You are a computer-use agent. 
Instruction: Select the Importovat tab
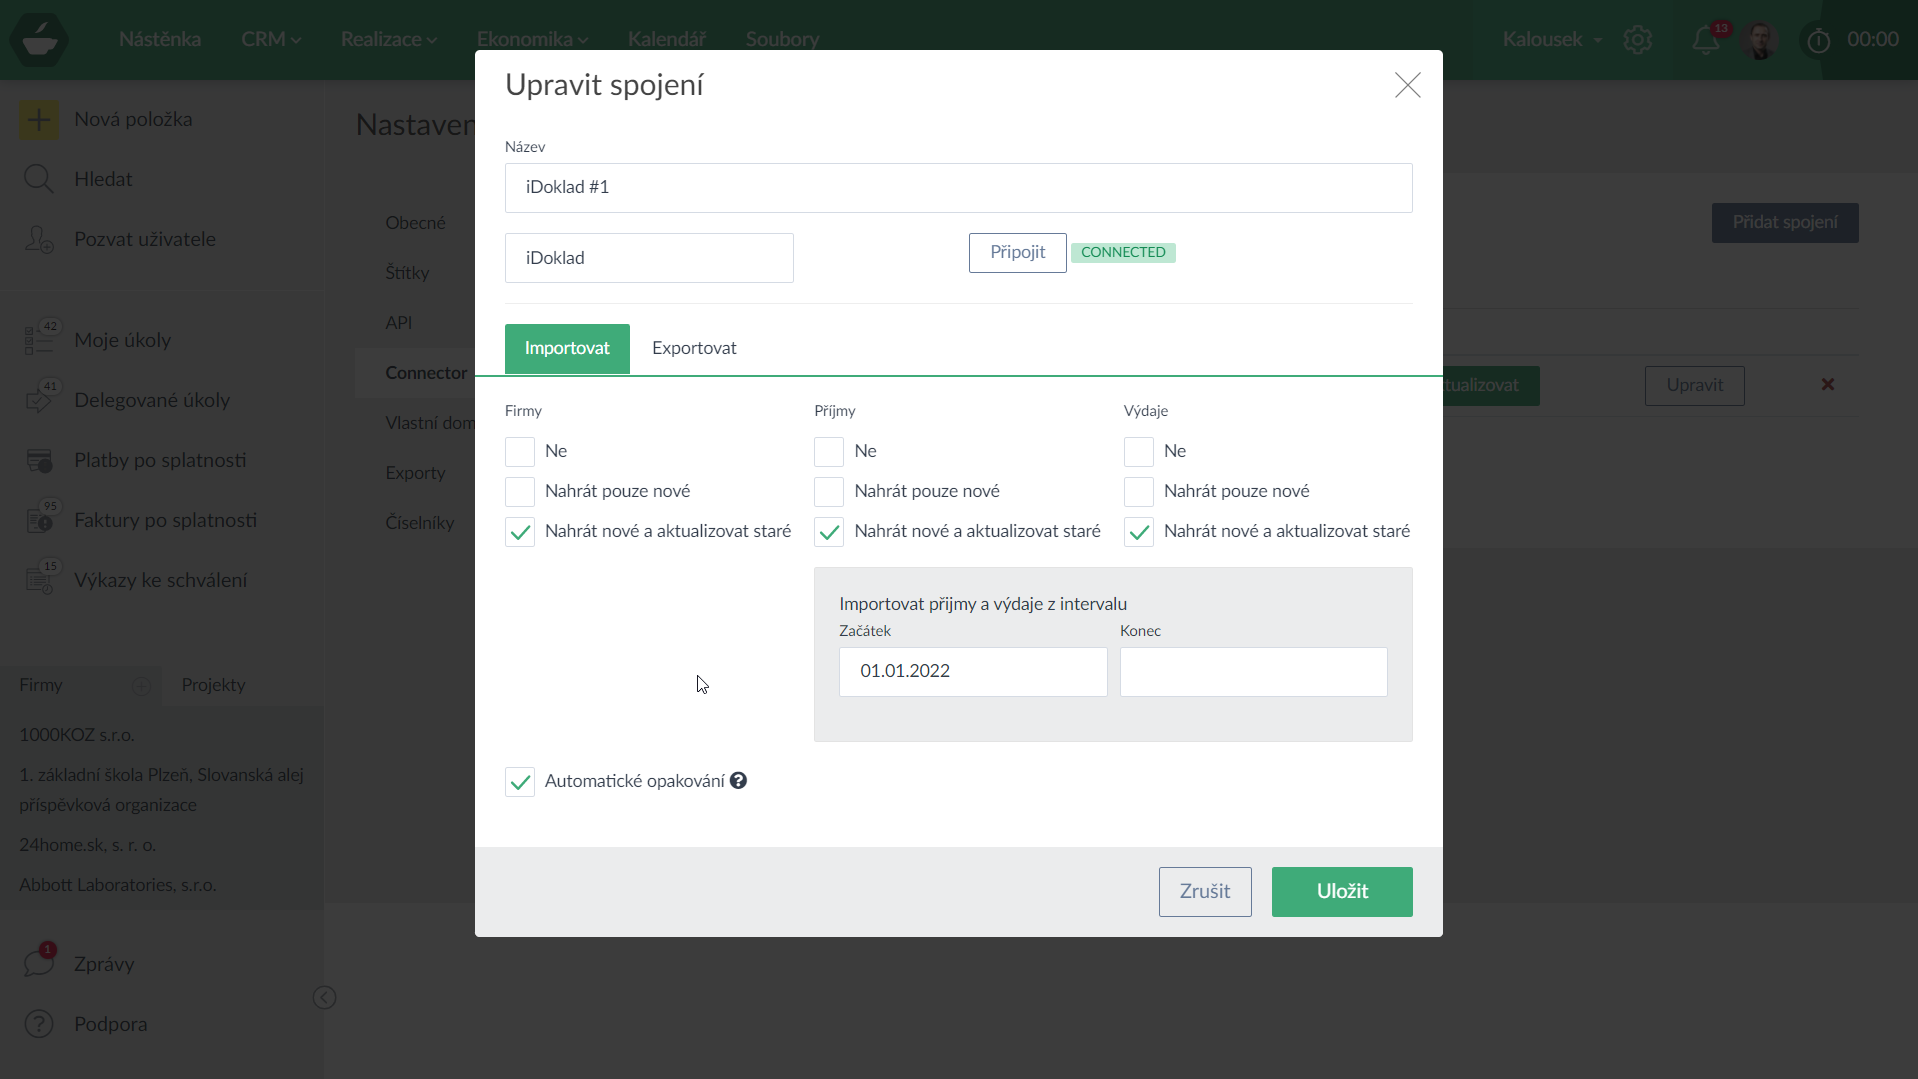(567, 348)
